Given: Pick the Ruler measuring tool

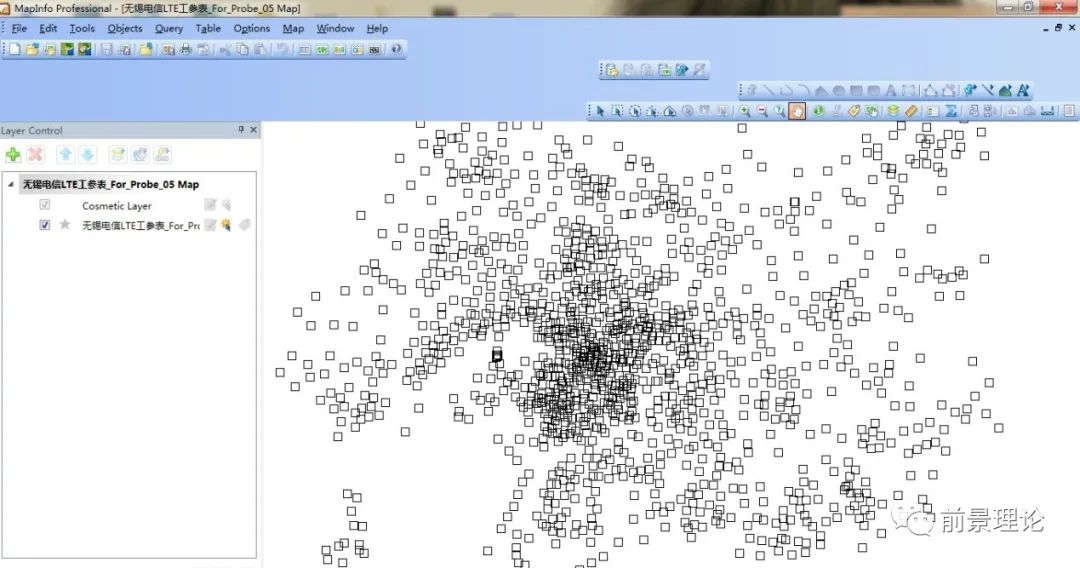Looking at the screenshot, I should pos(911,111).
